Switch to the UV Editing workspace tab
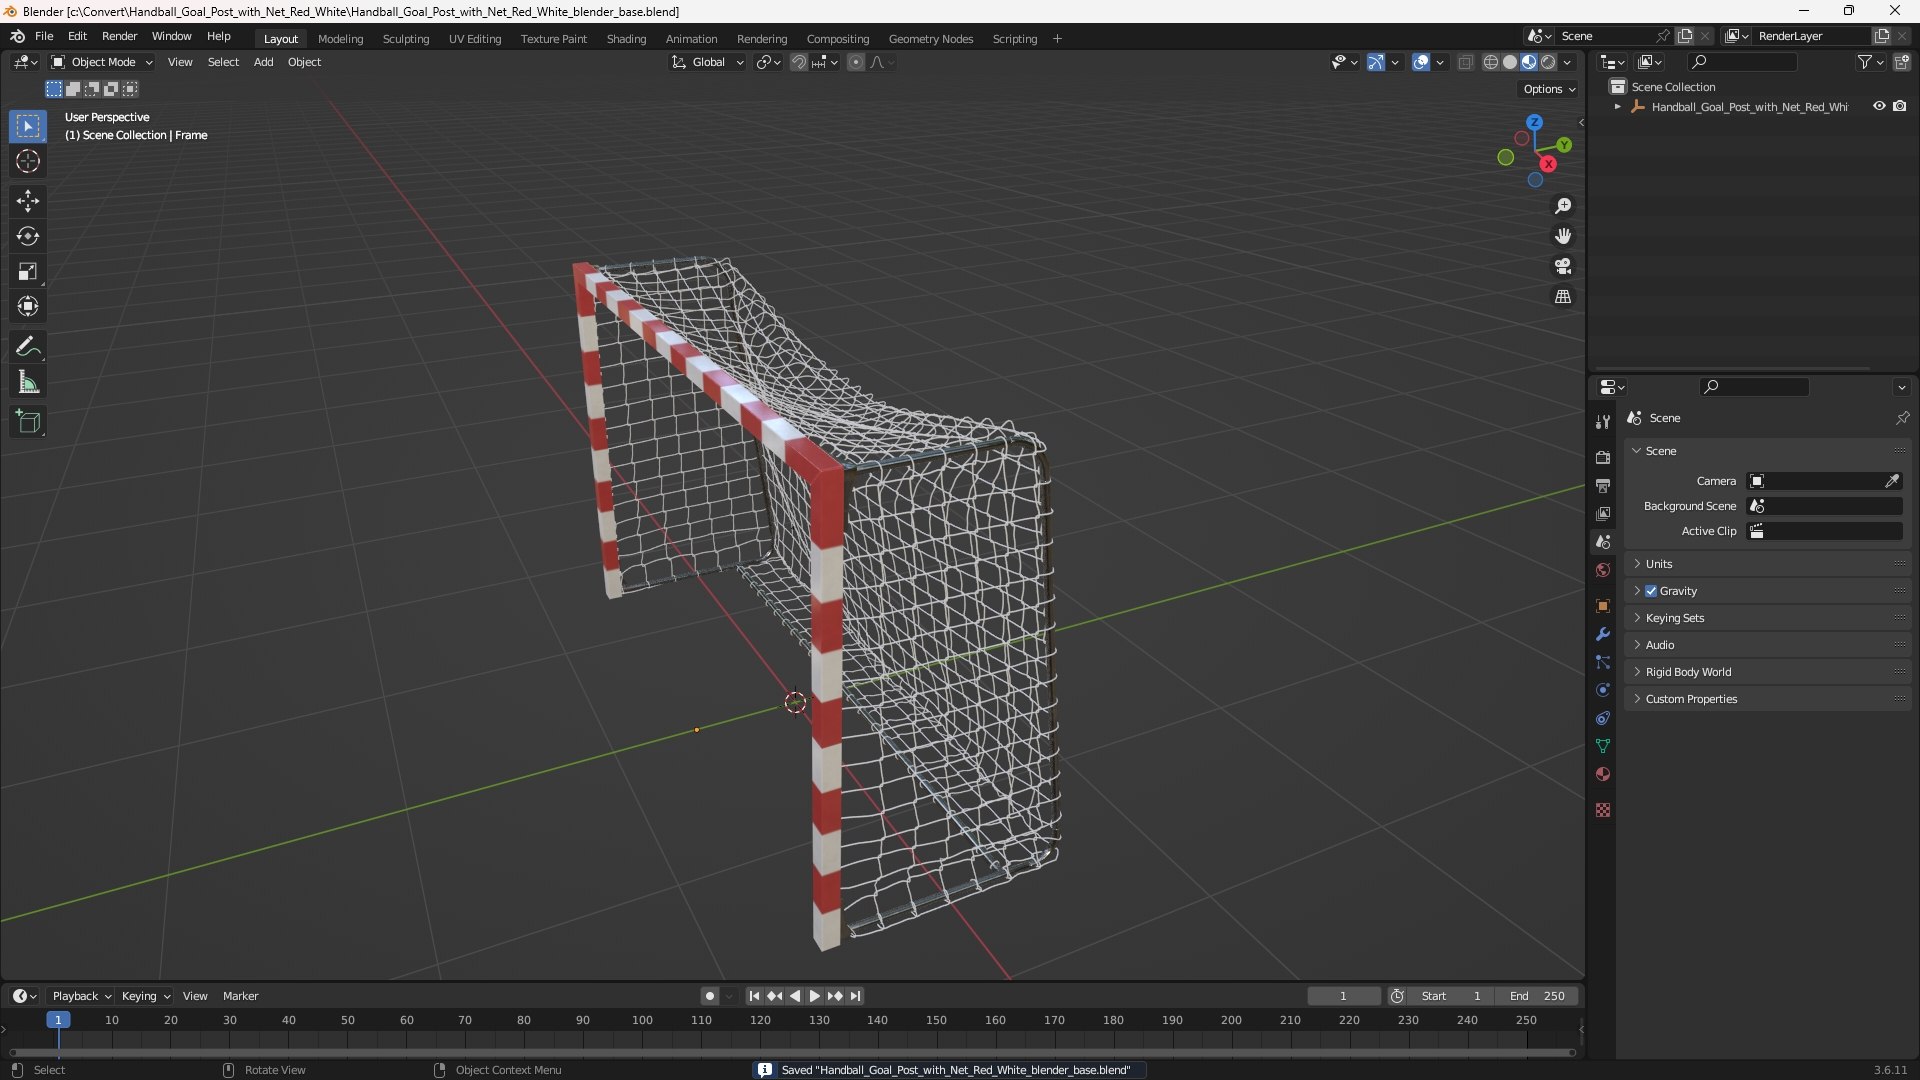 click(475, 39)
